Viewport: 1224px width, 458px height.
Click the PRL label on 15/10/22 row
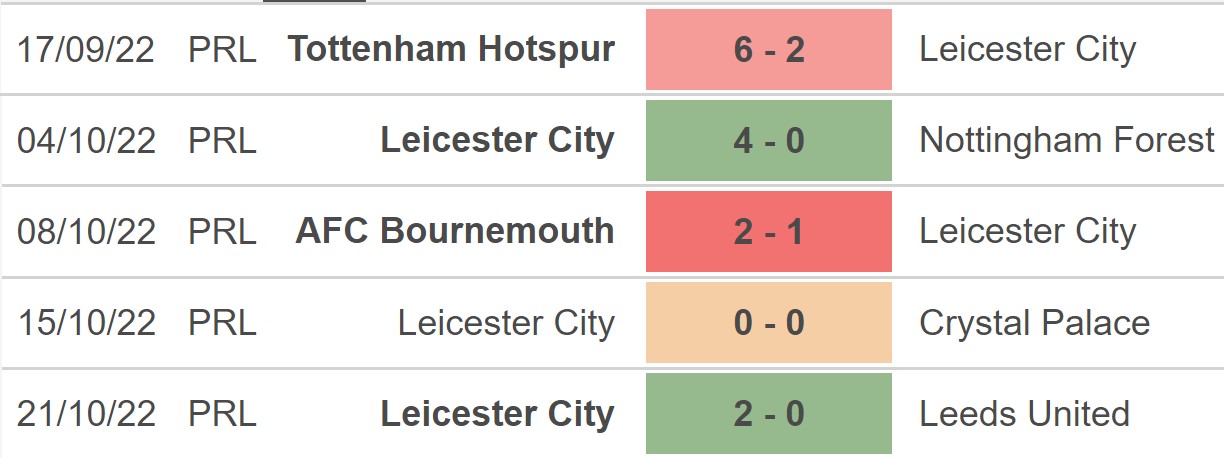click(x=222, y=323)
